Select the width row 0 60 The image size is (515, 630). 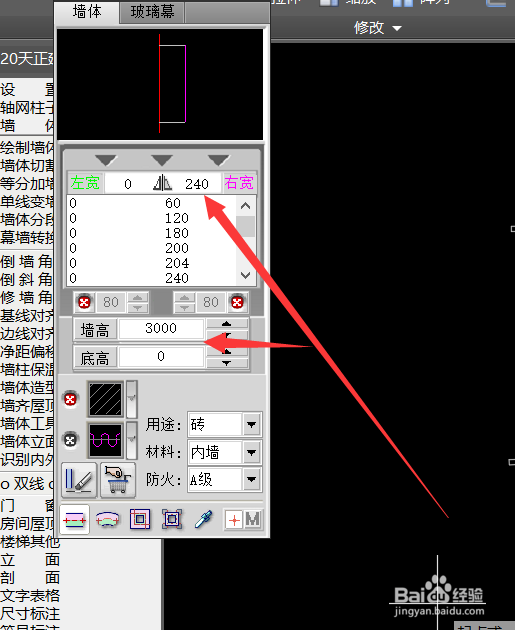pyautogui.click(x=152, y=203)
